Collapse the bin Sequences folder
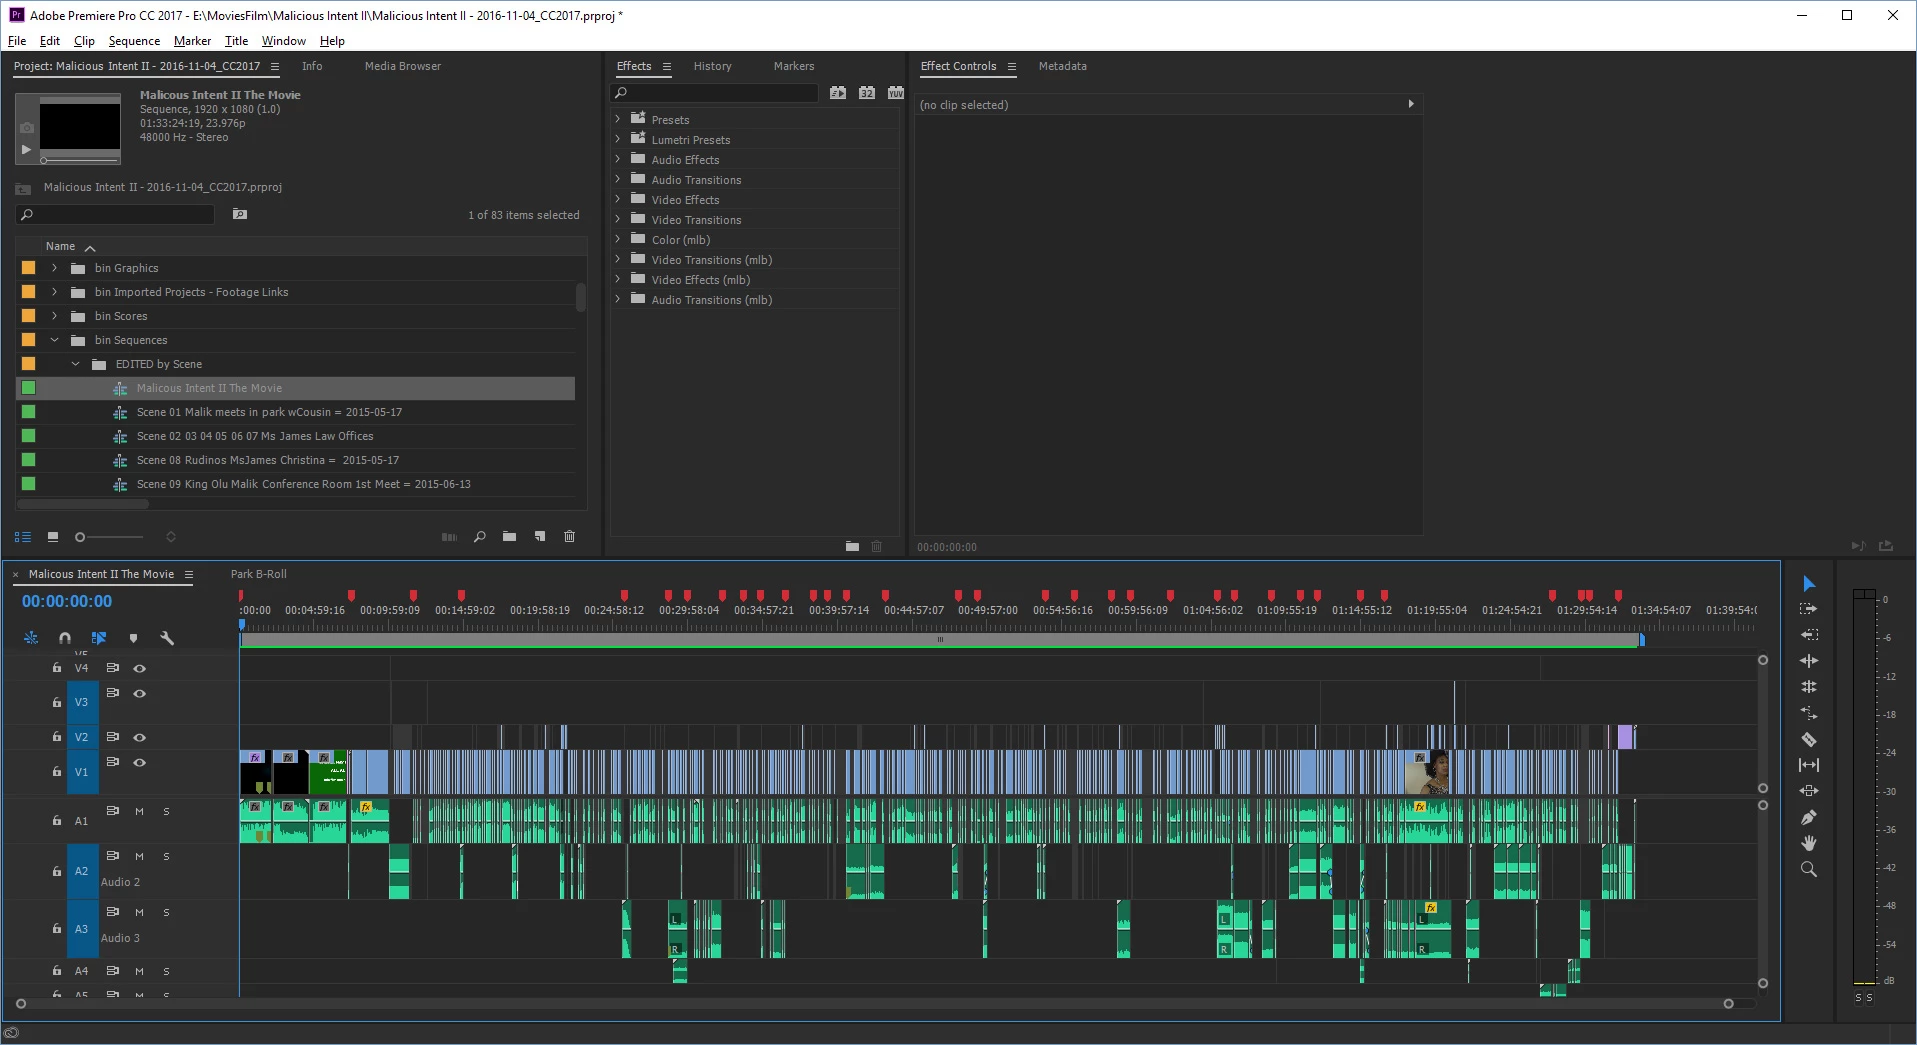 [x=55, y=340]
